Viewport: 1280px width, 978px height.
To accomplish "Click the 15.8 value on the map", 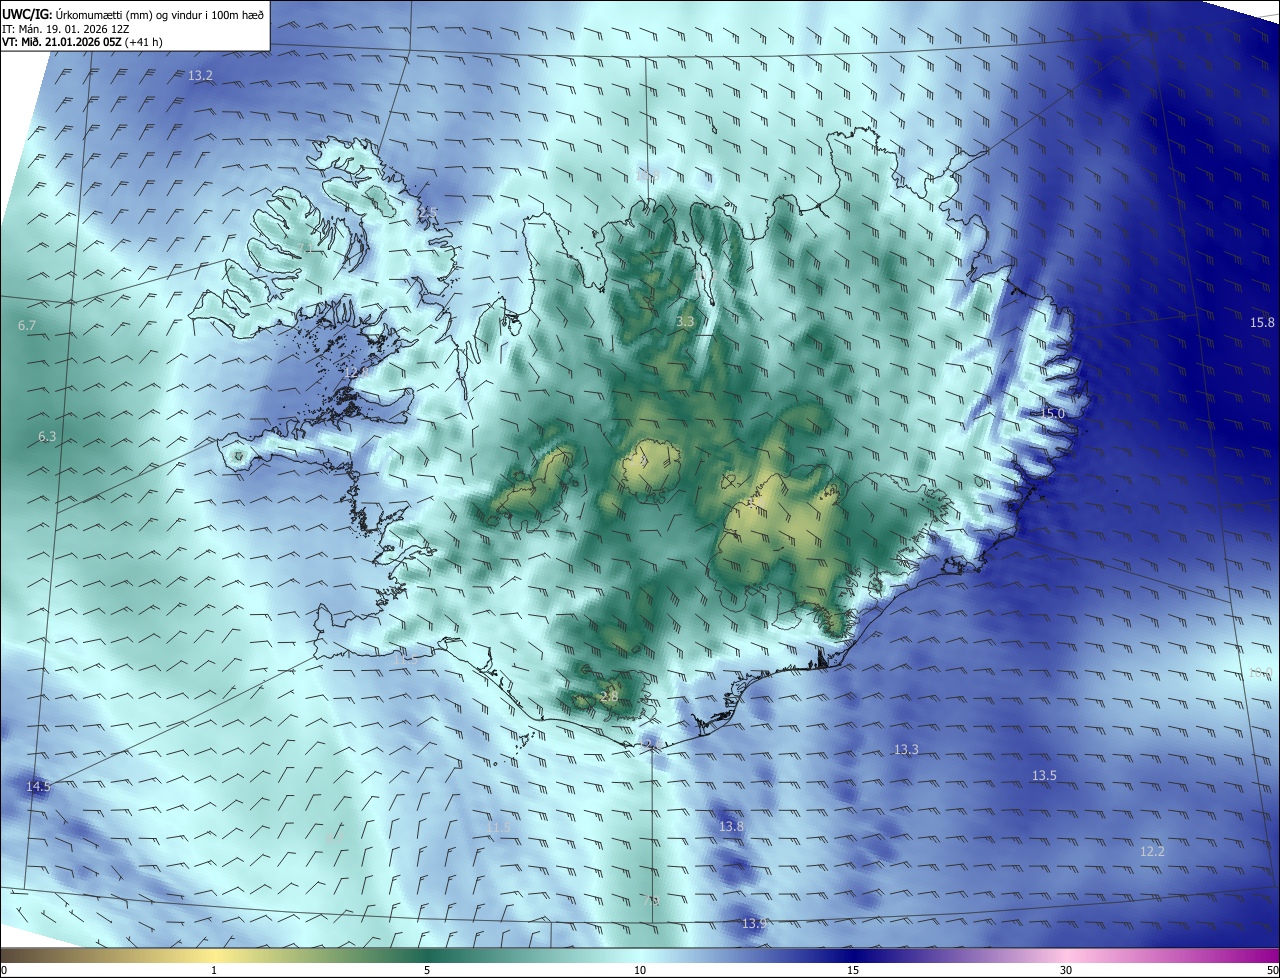I will pos(1263,322).
